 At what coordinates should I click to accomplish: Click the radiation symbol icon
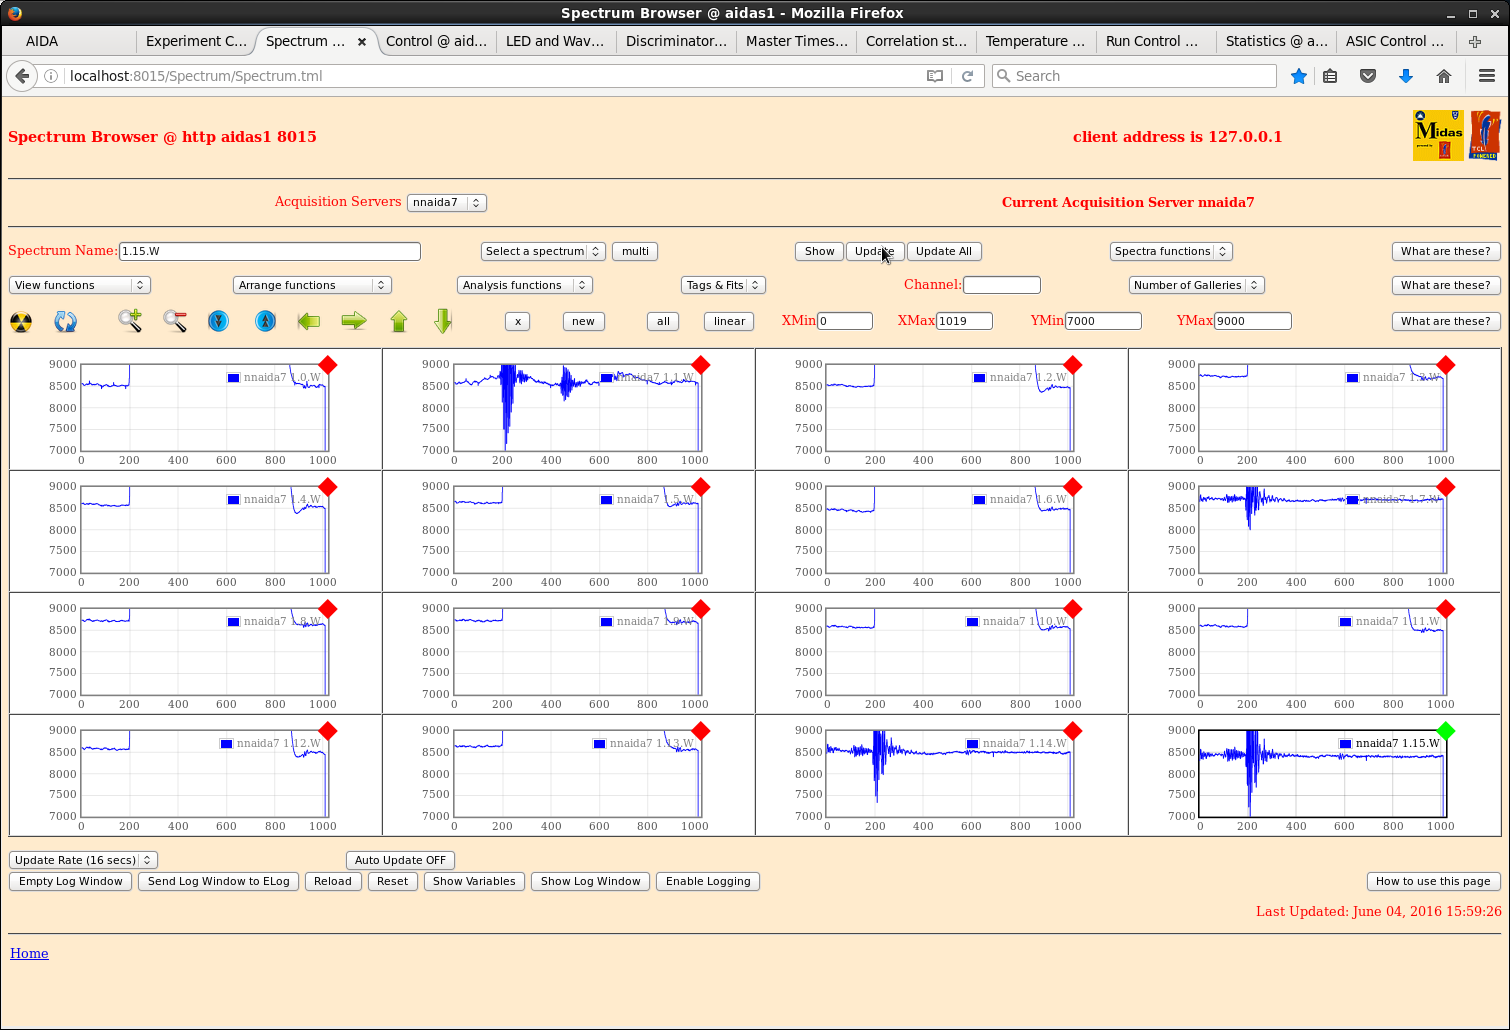[21, 322]
